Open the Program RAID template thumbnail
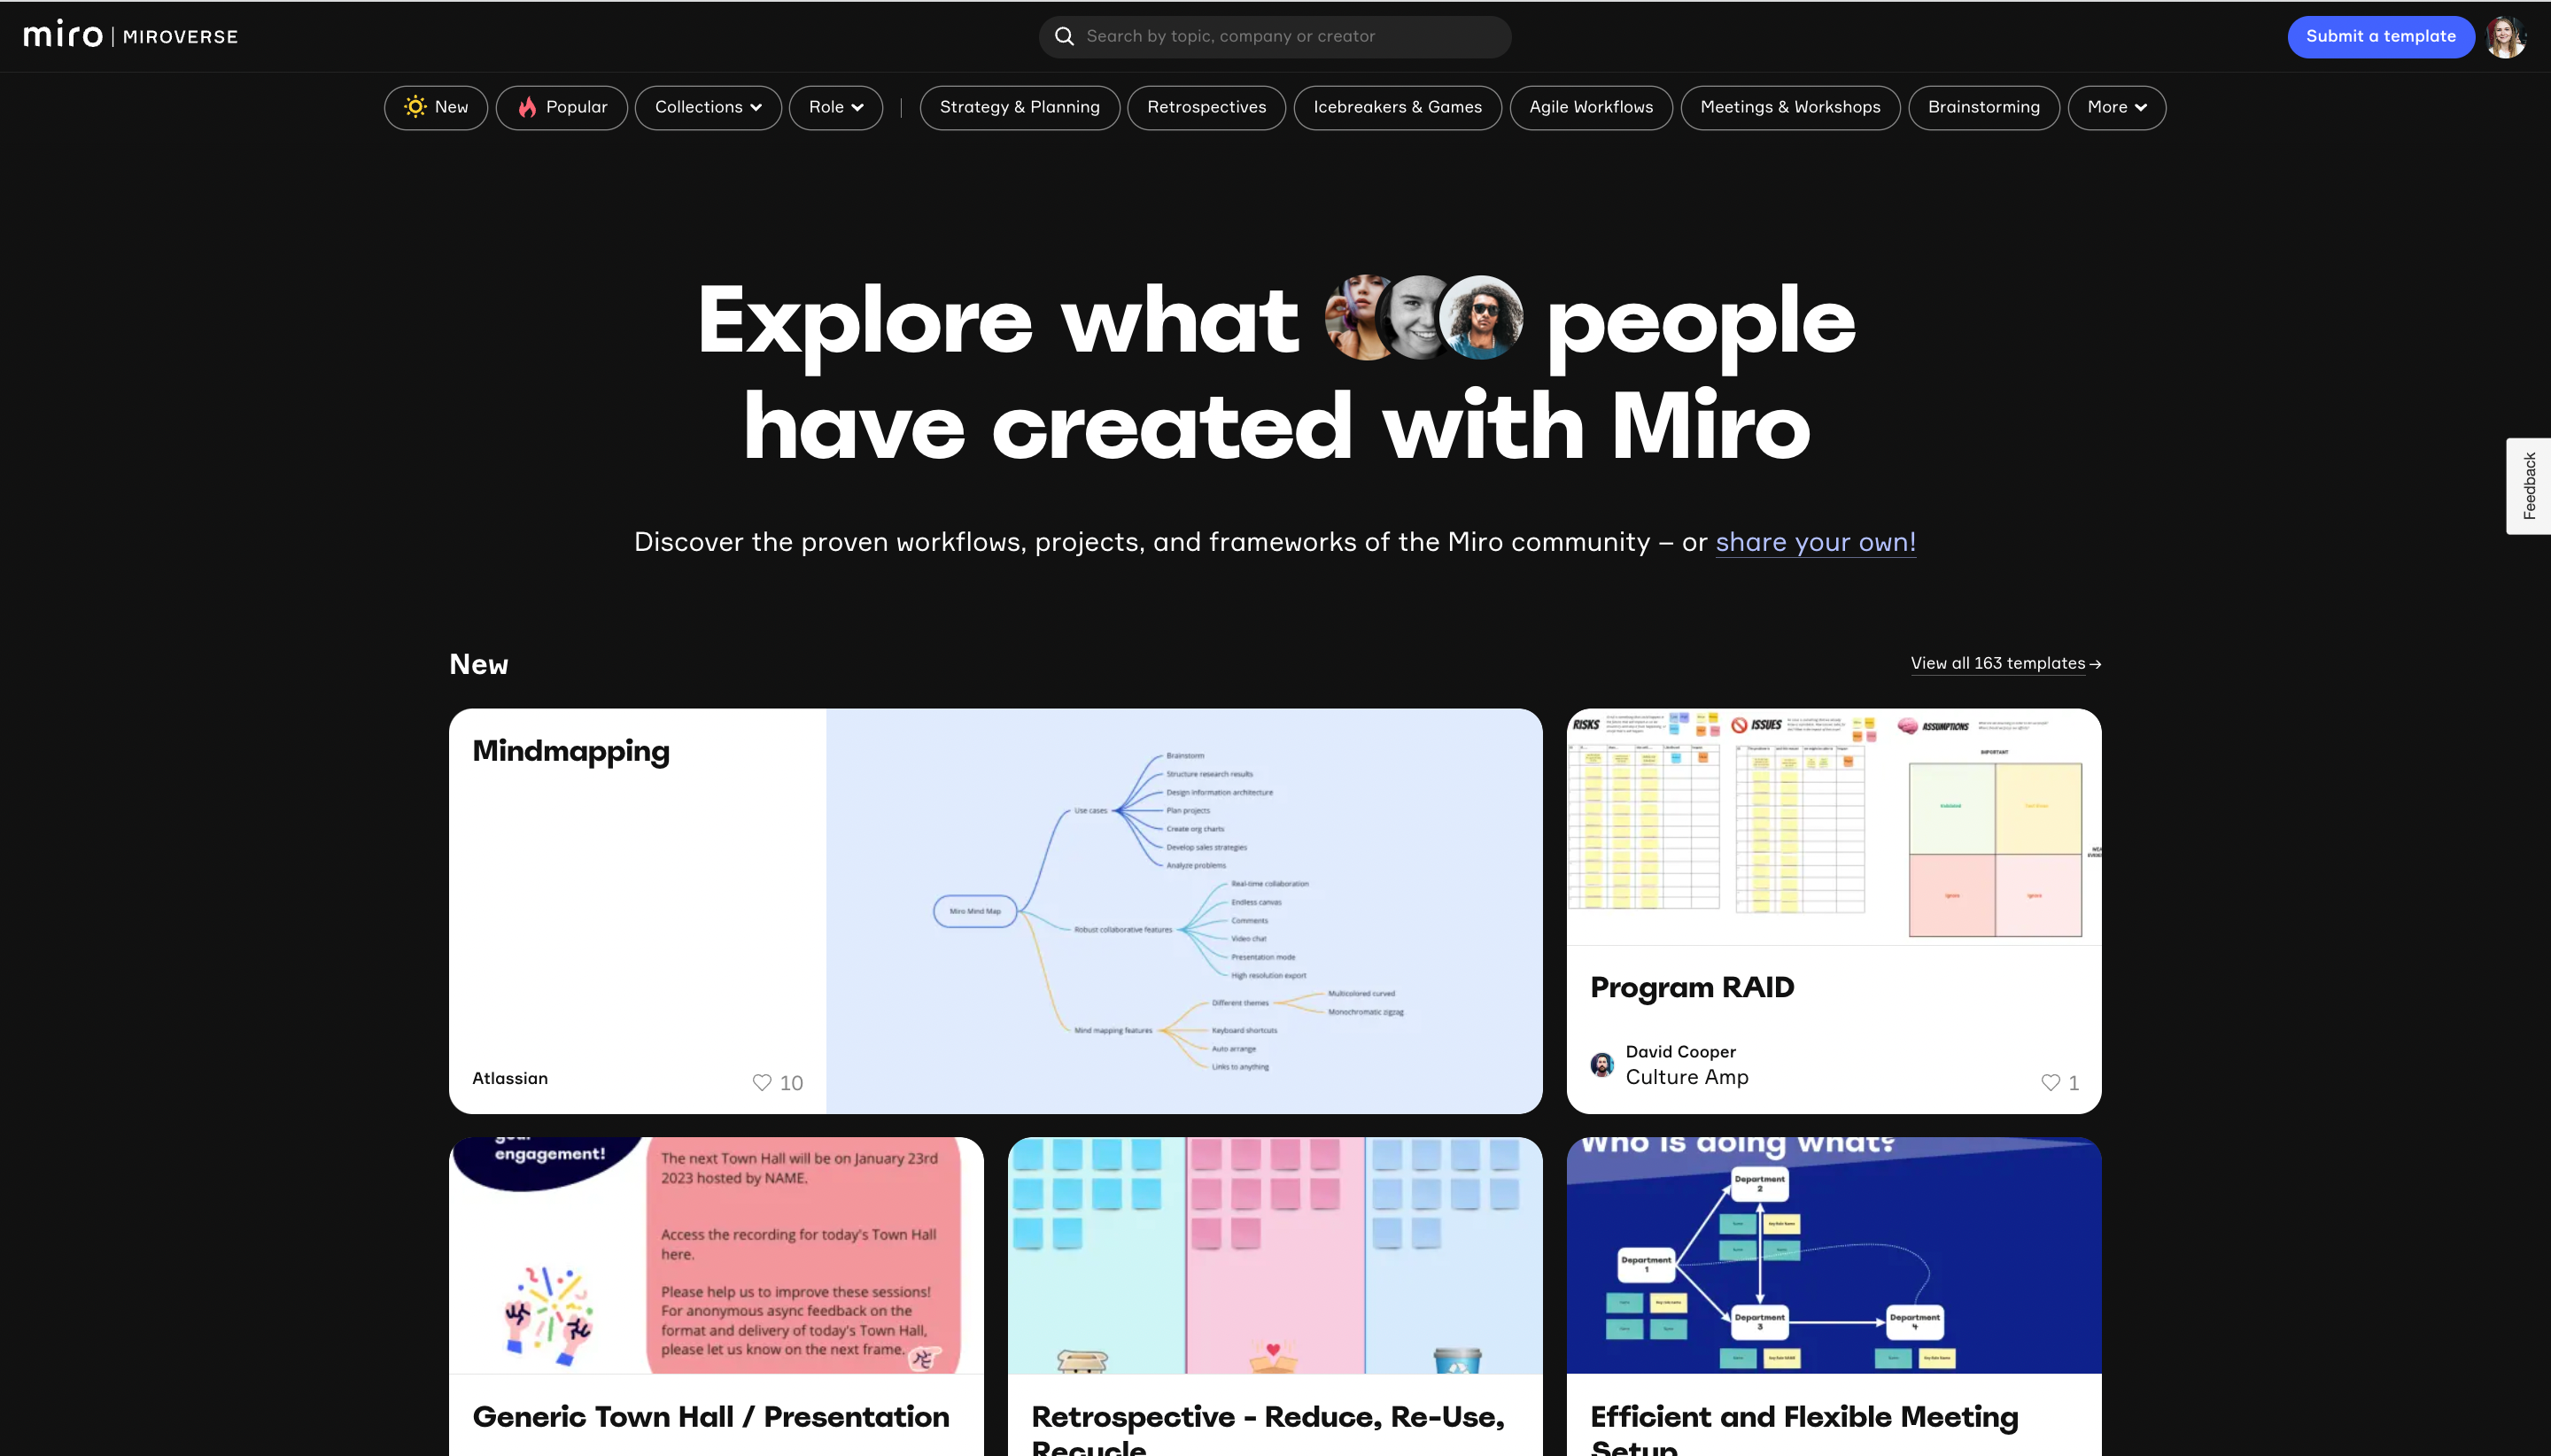This screenshot has width=2551, height=1456. pos(1834,827)
